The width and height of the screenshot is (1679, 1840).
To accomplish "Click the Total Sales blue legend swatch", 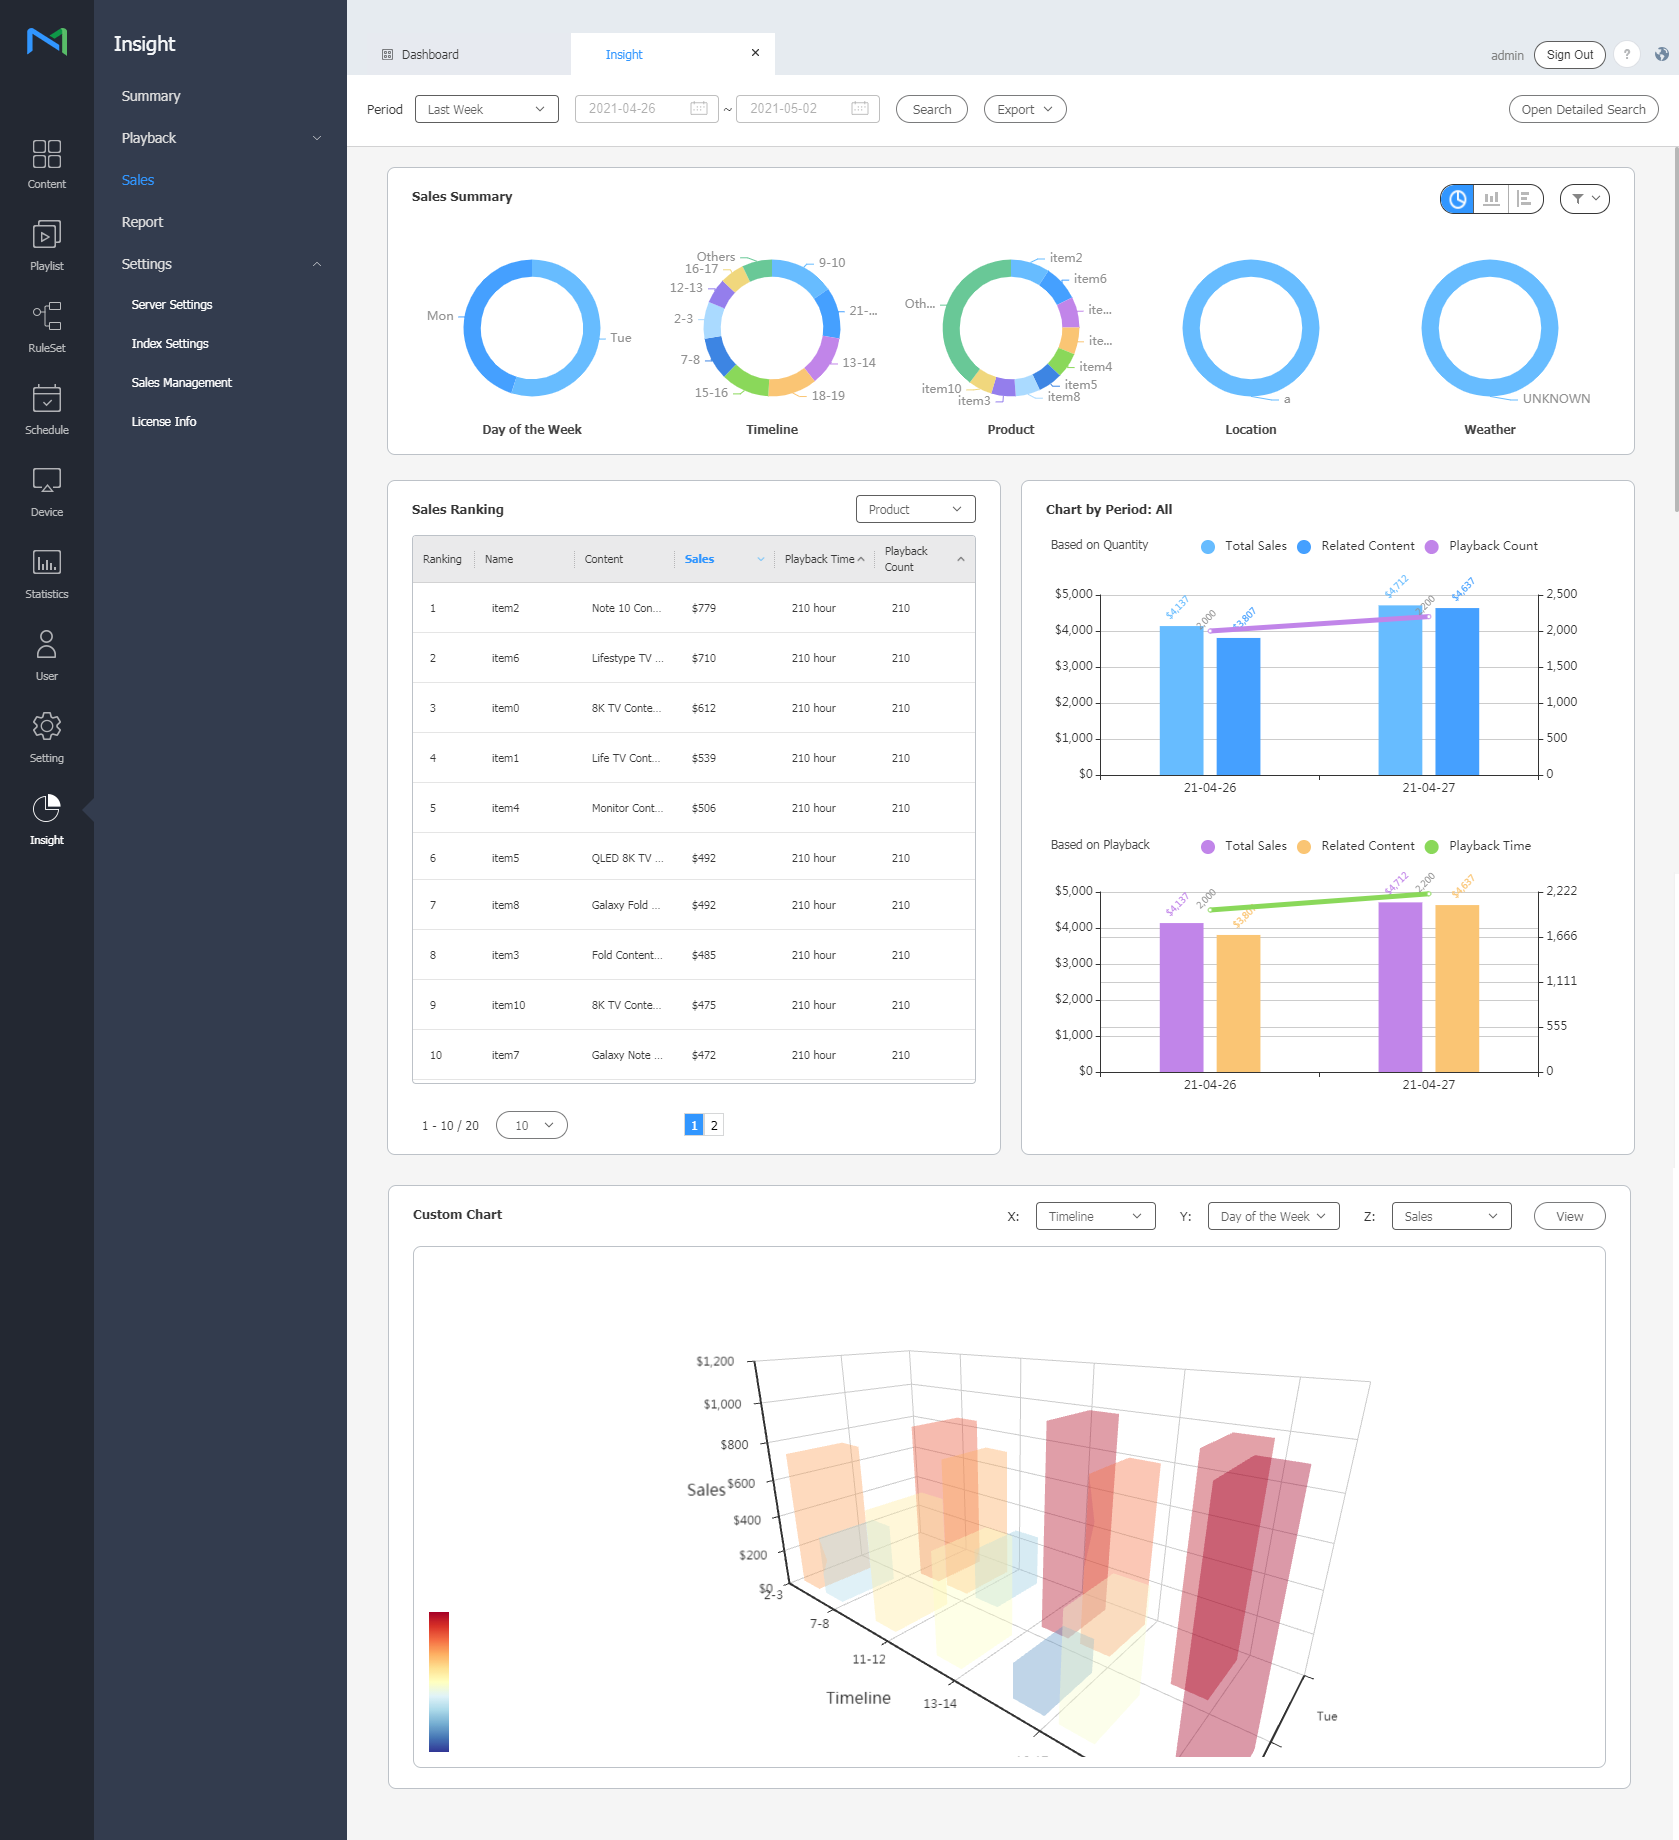I will [x=1208, y=546].
